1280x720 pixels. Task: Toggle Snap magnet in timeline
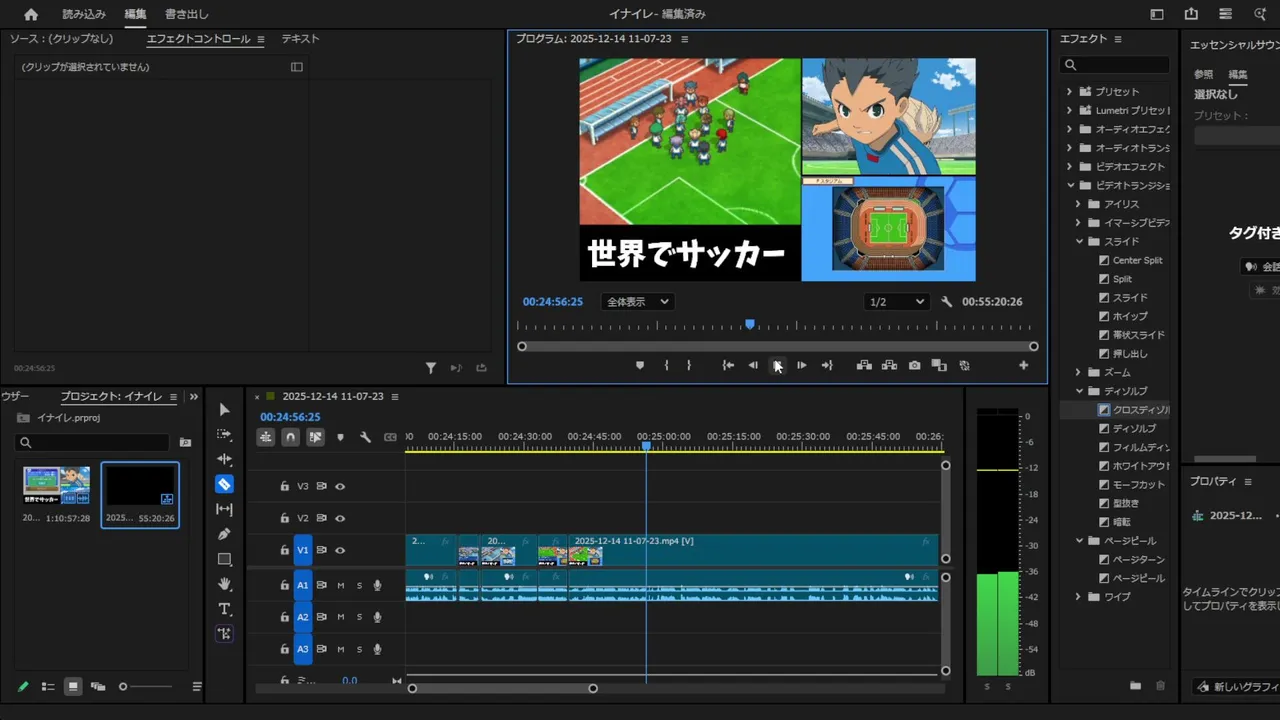[290, 437]
